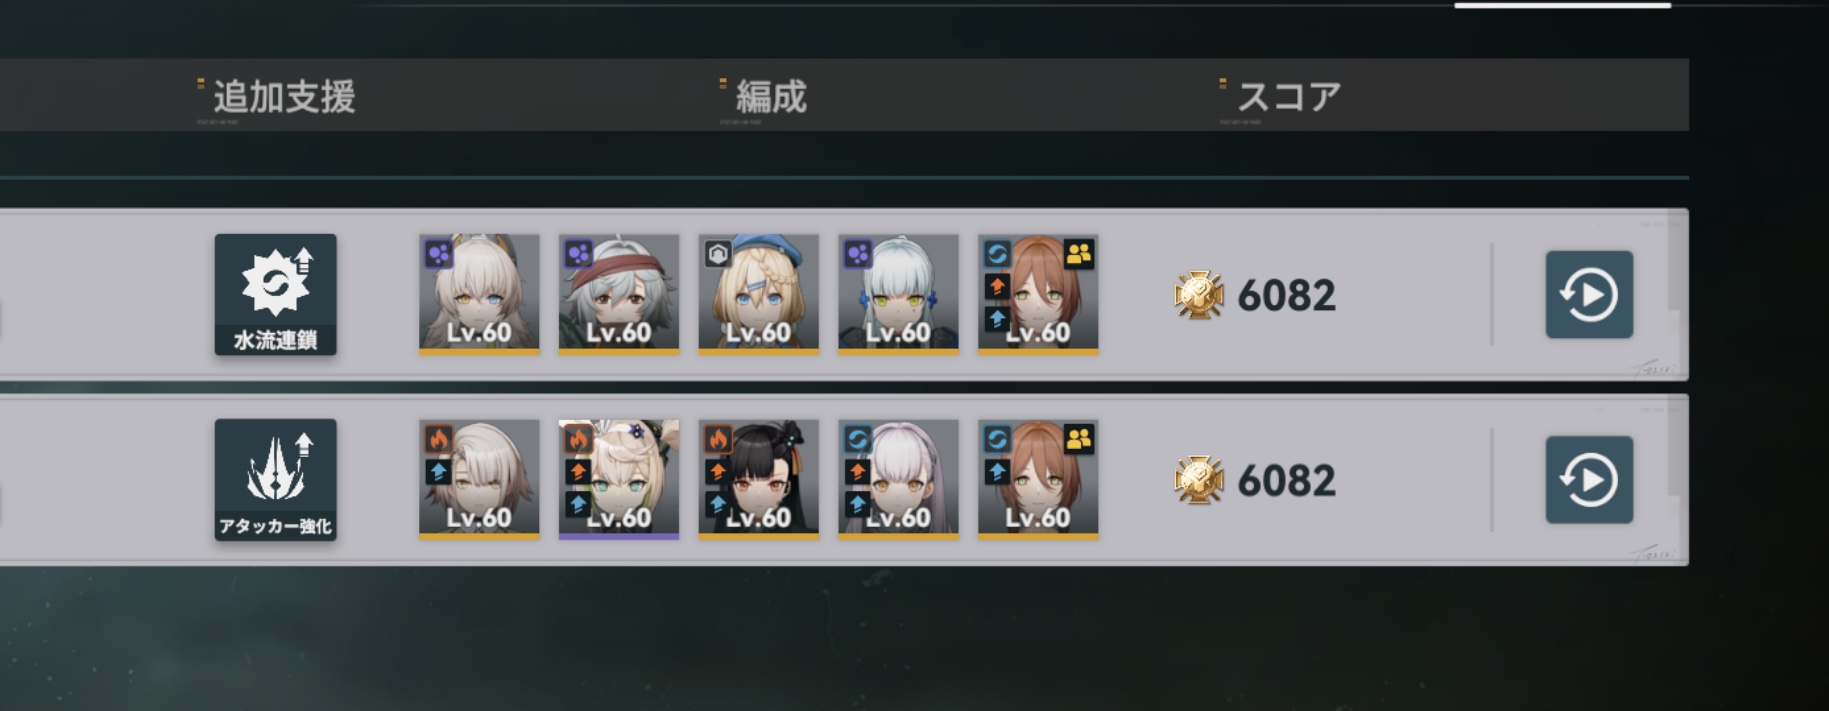Click the yellow friend-support badge in first row
This screenshot has height=711, width=1829.
(x=1079, y=254)
